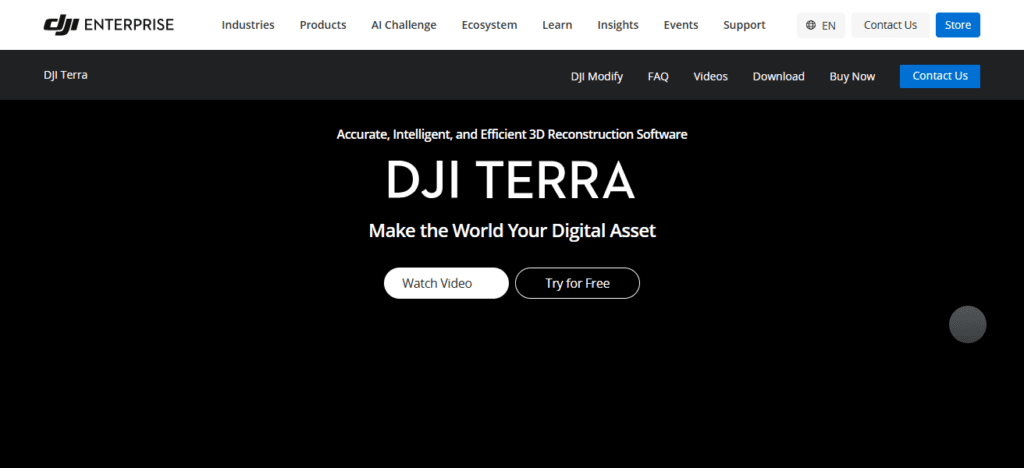Go to DJI Modify link
1024x468 pixels.
597,76
